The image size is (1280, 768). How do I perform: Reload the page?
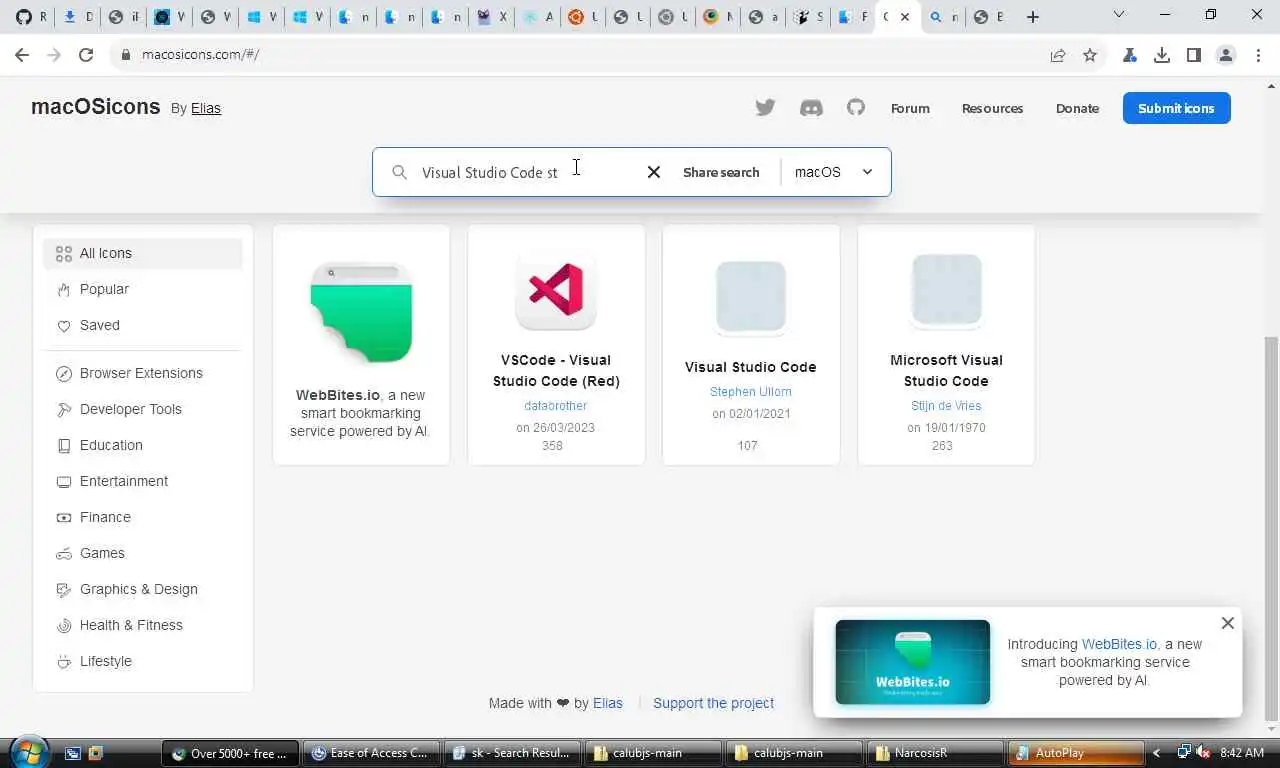[86, 55]
